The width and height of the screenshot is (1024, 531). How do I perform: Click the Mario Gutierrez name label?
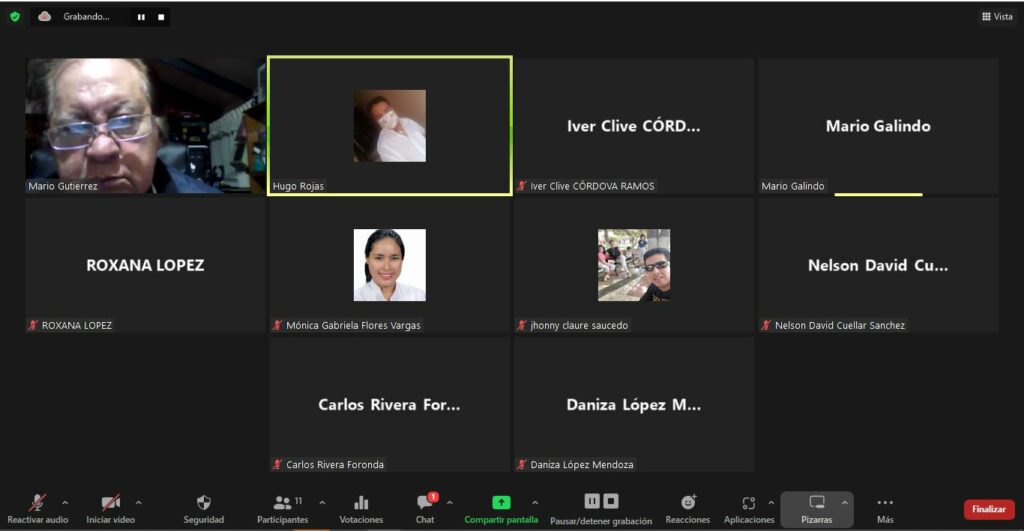click(63, 186)
